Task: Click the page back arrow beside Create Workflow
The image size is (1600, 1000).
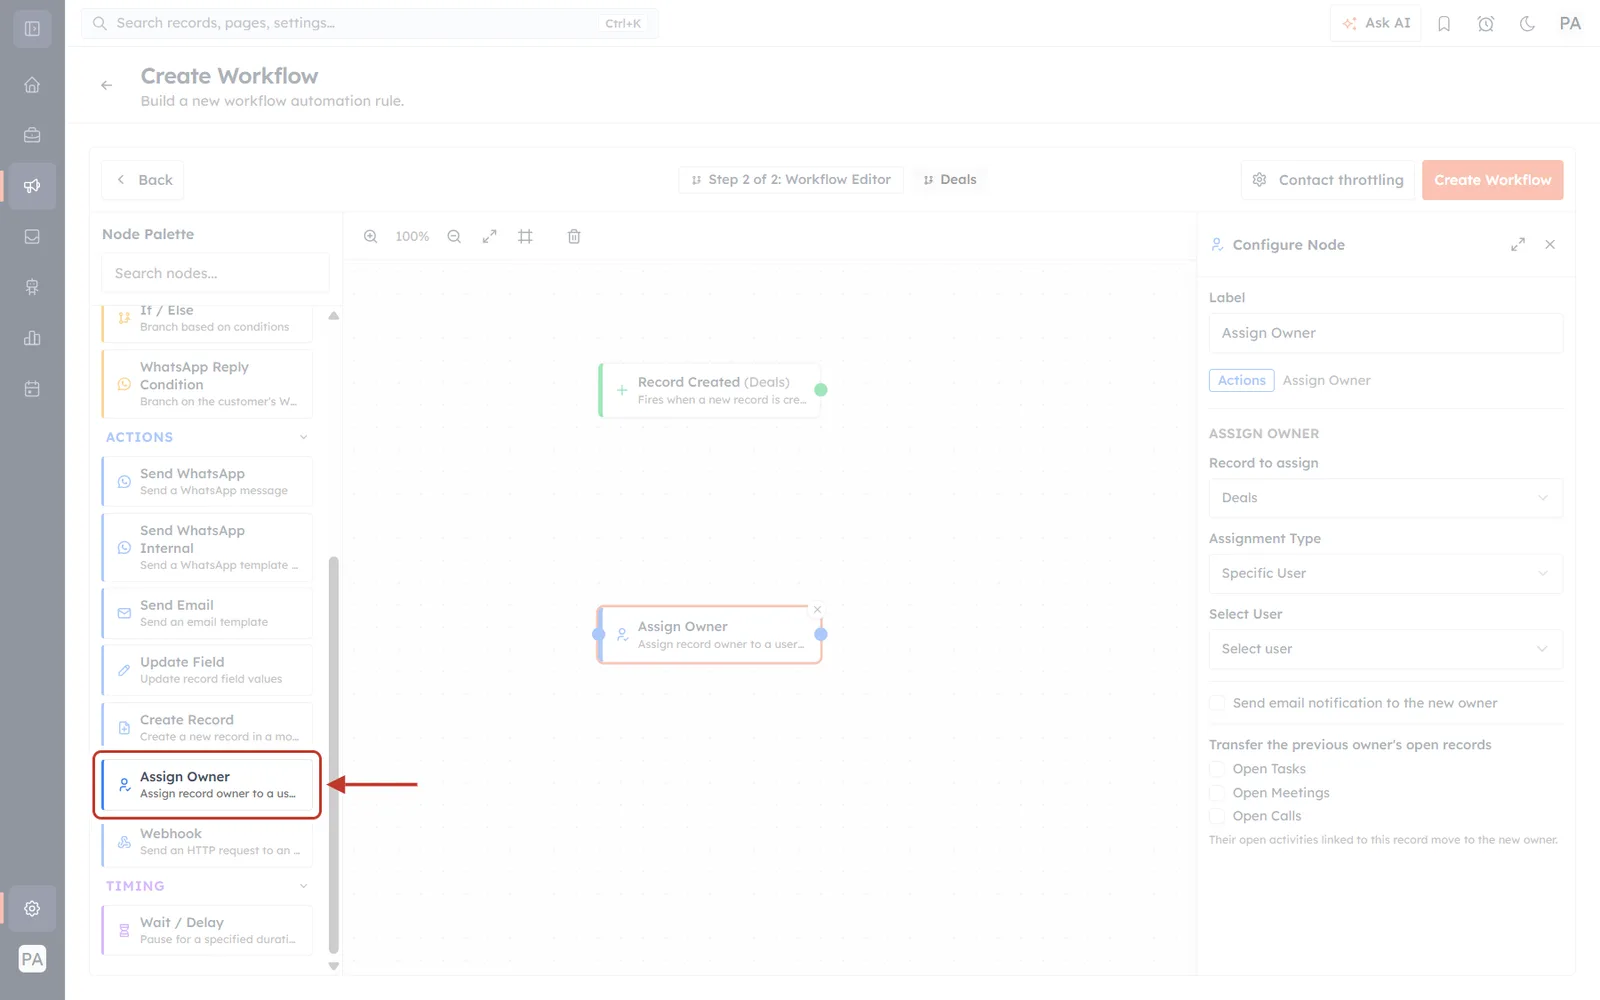Action: pos(106,86)
